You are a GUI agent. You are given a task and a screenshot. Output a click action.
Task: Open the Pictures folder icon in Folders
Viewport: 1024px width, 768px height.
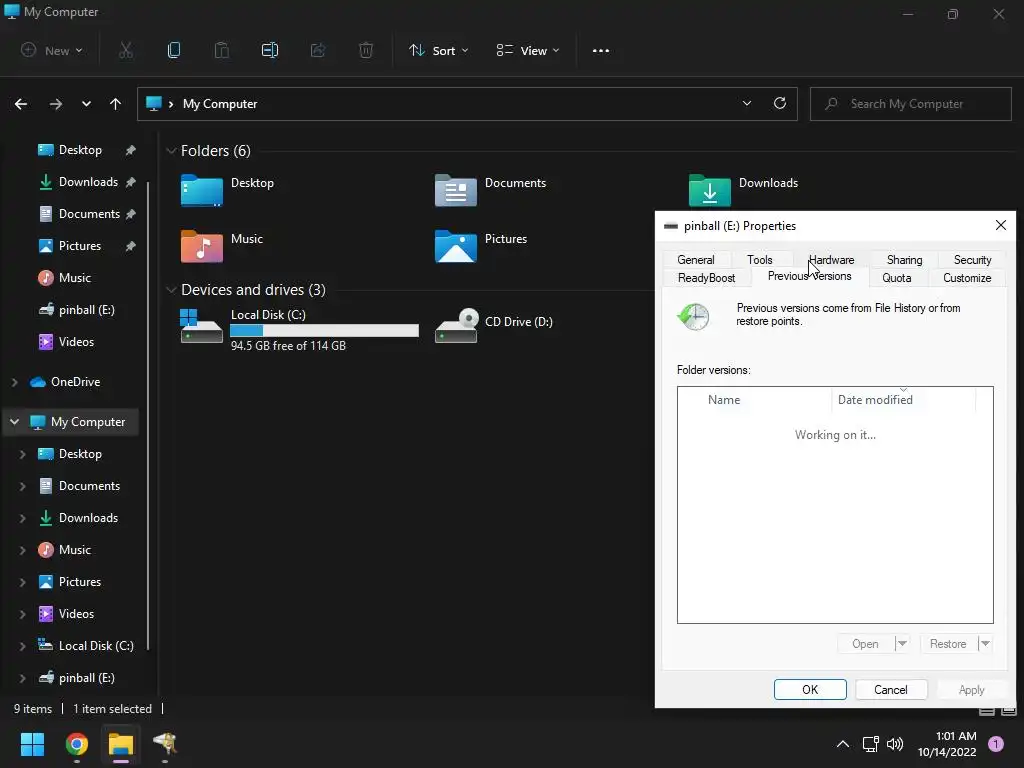pos(455,246)
